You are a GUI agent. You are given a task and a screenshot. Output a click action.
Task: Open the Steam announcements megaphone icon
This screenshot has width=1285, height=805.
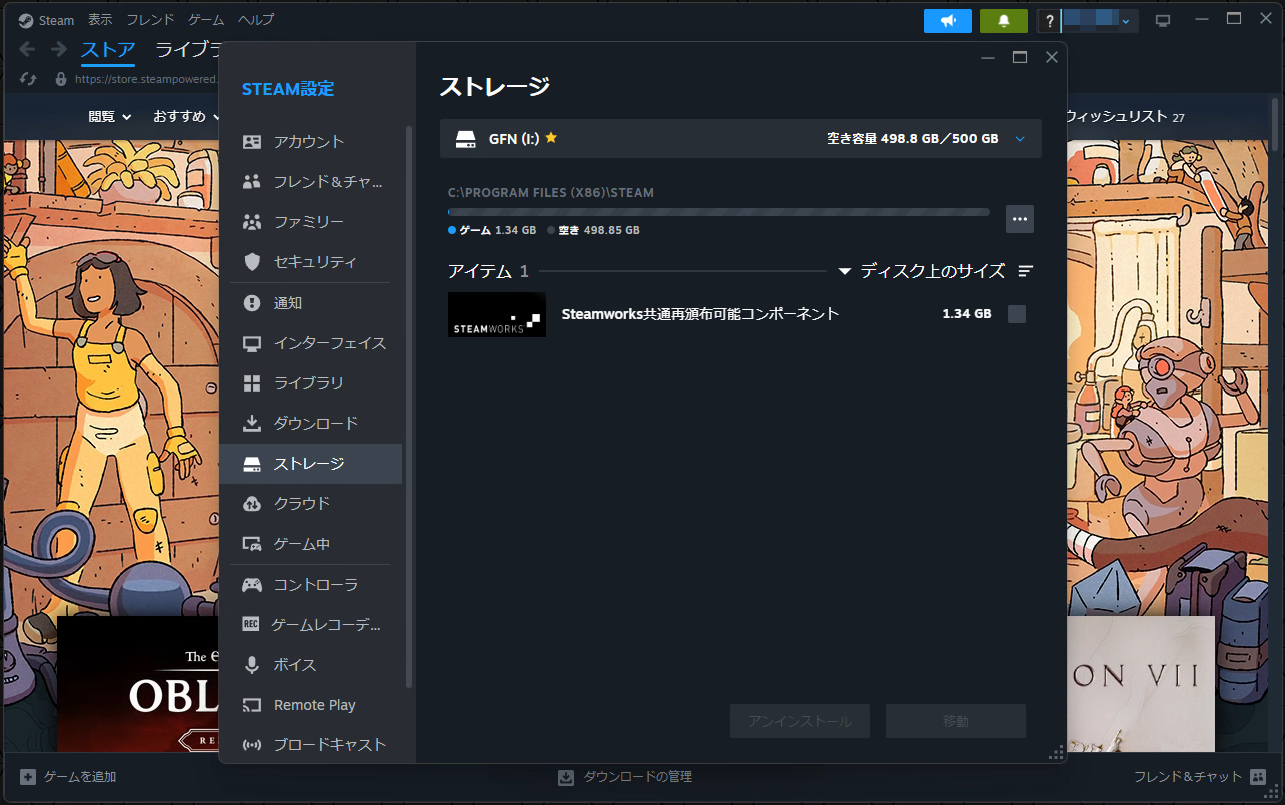(x=947, y=20)
